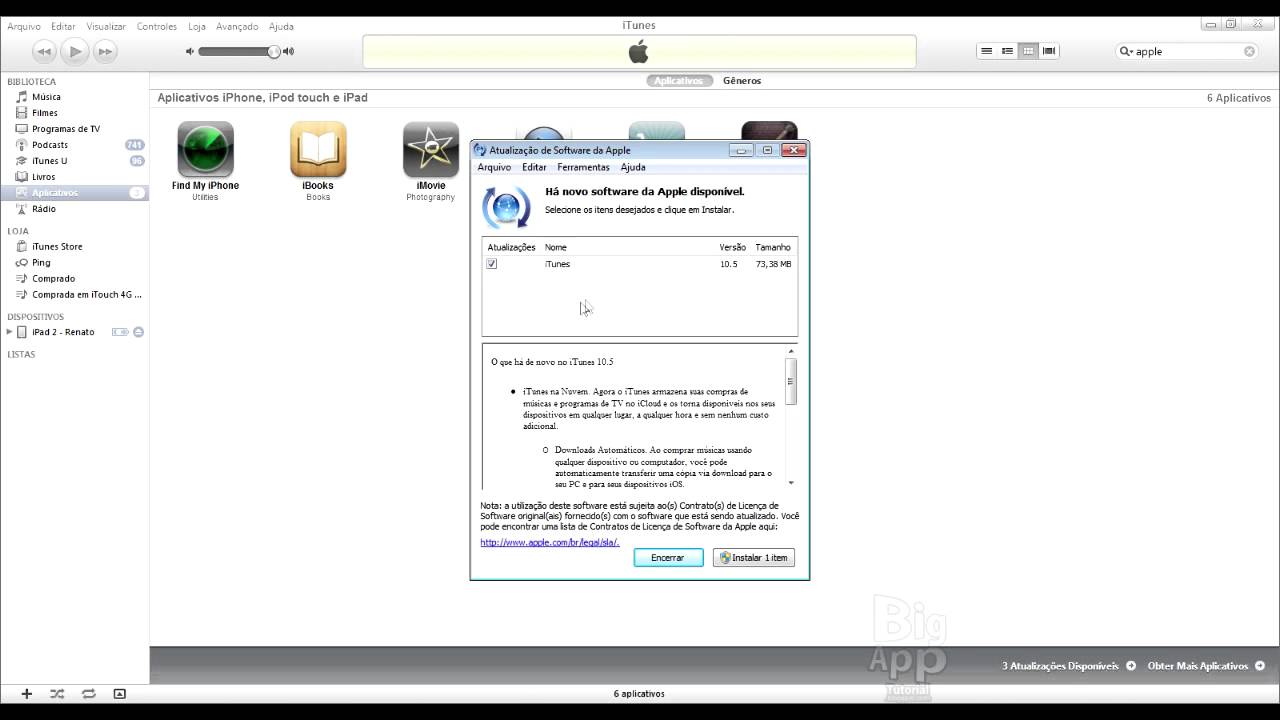Click the search field containing apple
This screenshot has height=720, width=1280.
(x=1187, y=51)
